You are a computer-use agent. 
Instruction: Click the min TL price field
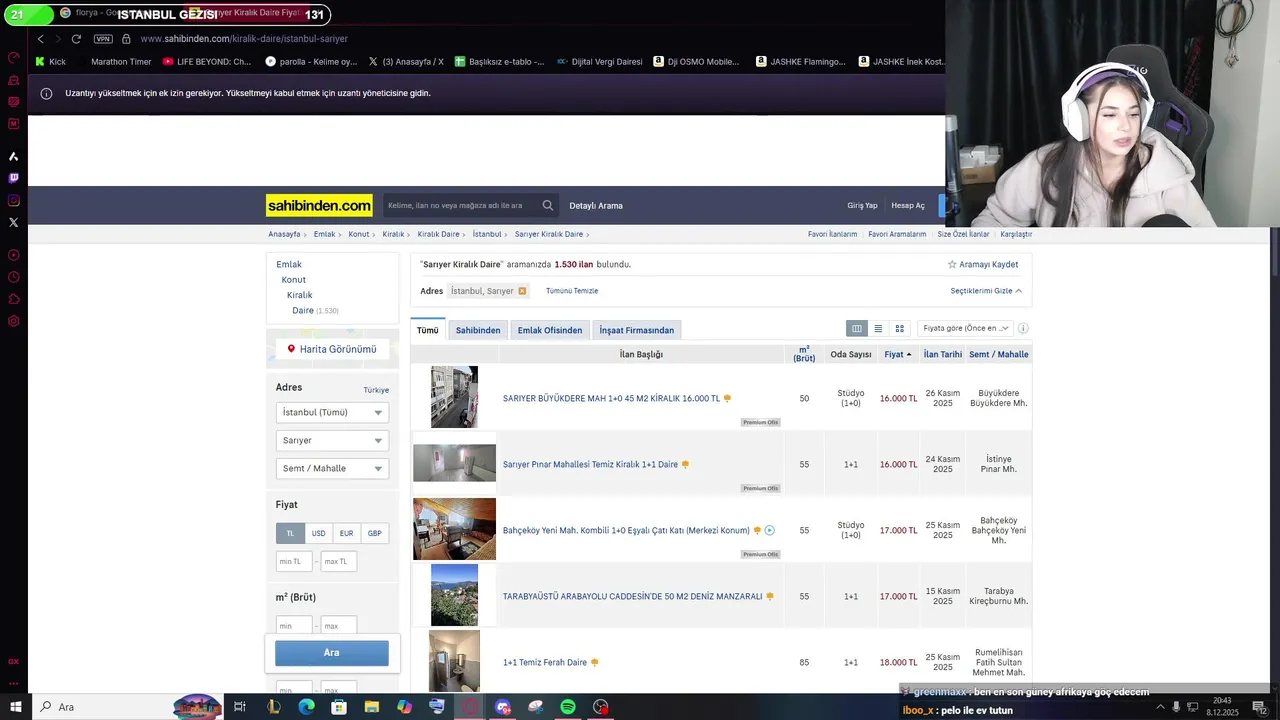point(294,561)
